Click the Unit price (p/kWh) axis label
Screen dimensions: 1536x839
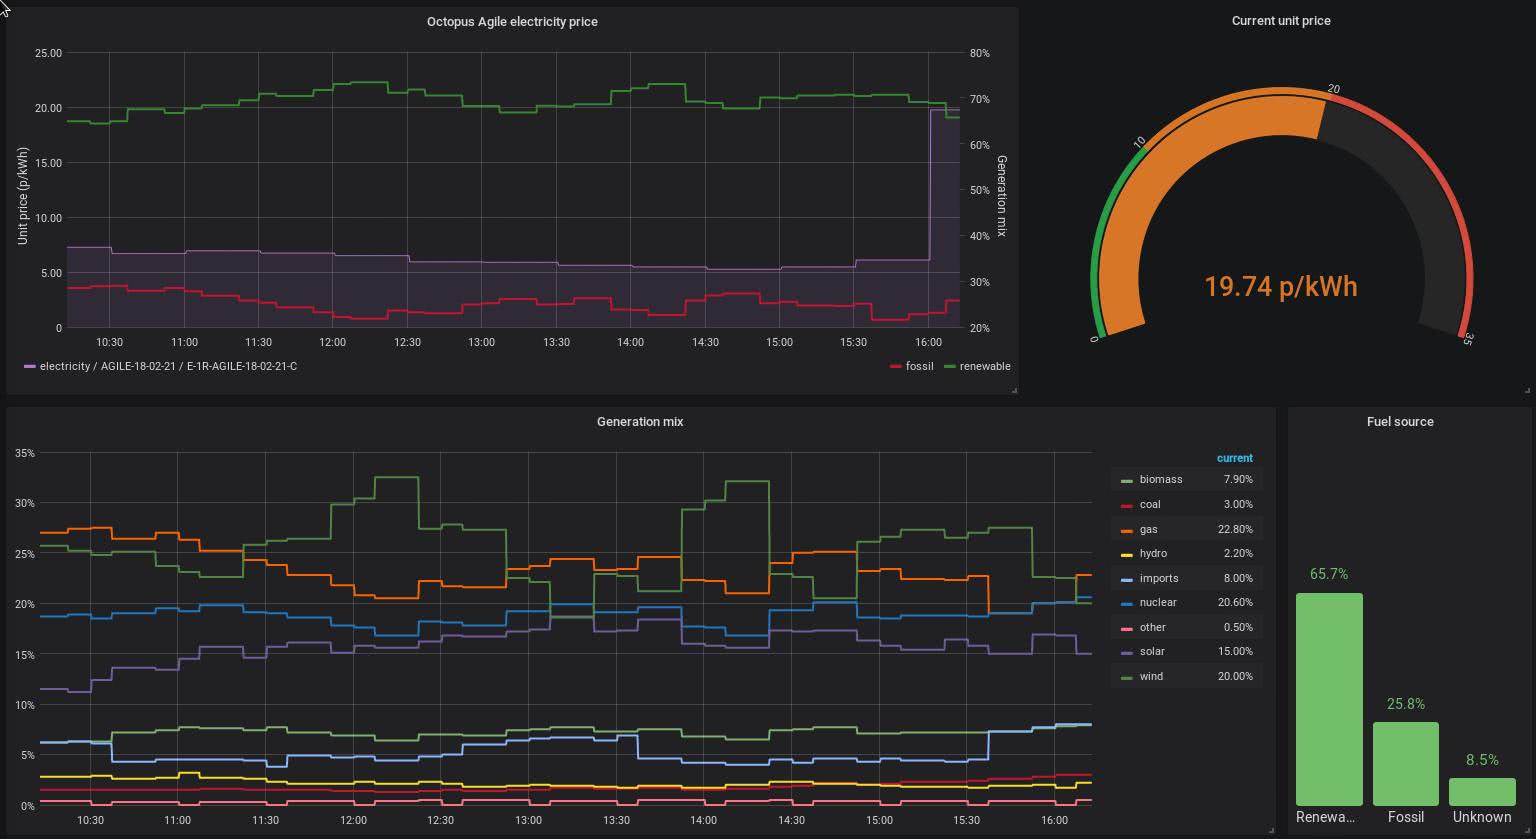[x=23, y=196]
